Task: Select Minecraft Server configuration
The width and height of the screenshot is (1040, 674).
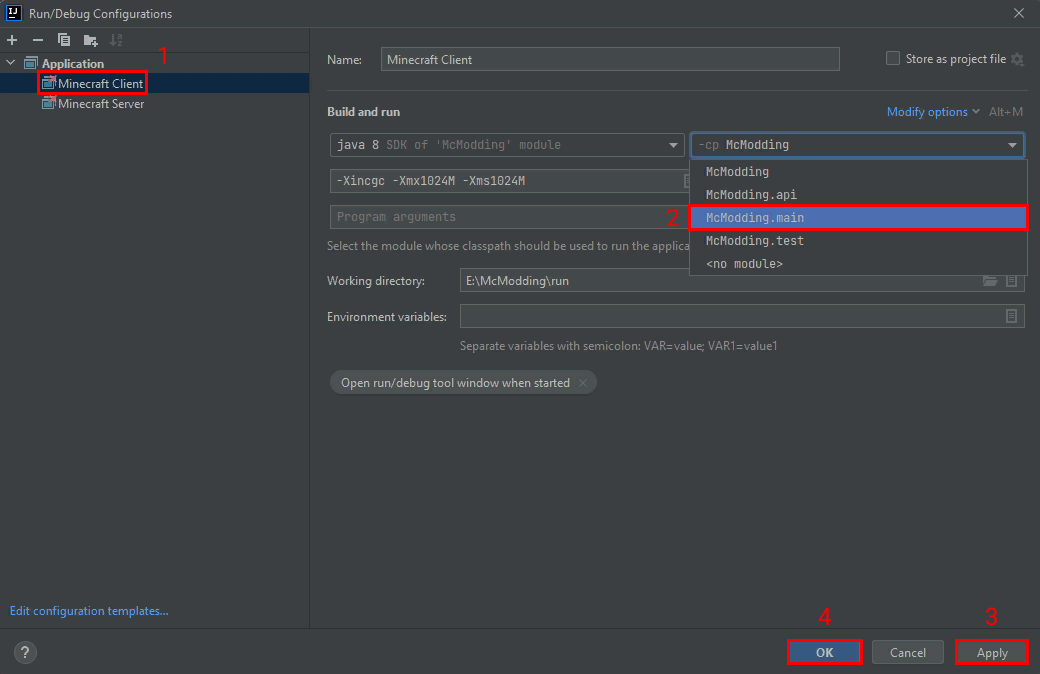Action: pyautogui.click(x=100, y=104)
